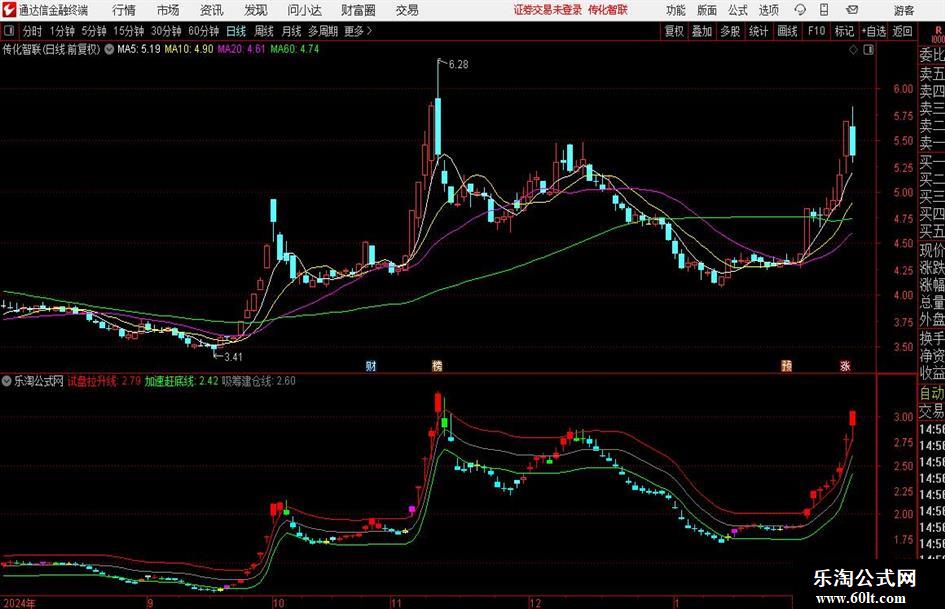Add stock via +自选 button

click(874, 31)
